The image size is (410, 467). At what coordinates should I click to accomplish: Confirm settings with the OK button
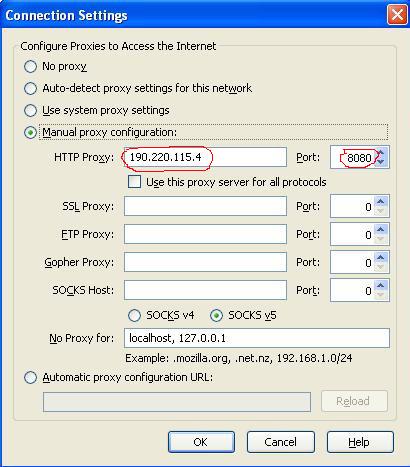[201, 442]
